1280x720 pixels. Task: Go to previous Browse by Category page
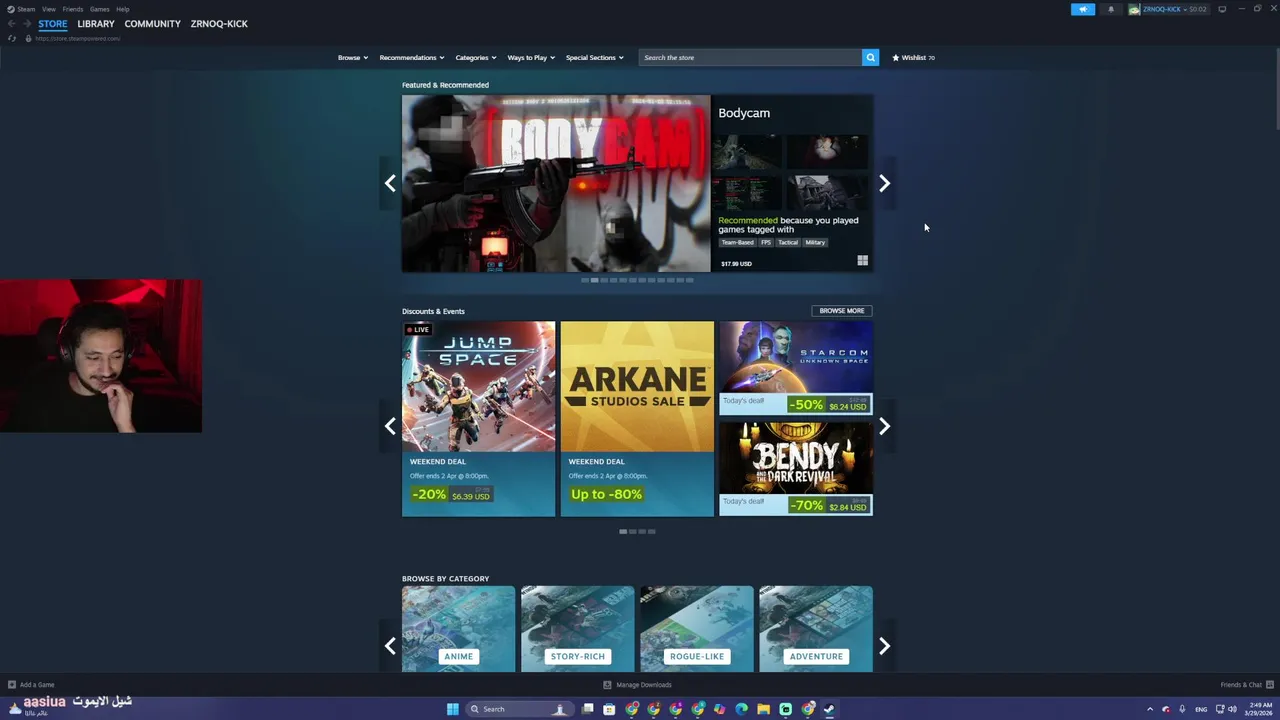point(390,646)
